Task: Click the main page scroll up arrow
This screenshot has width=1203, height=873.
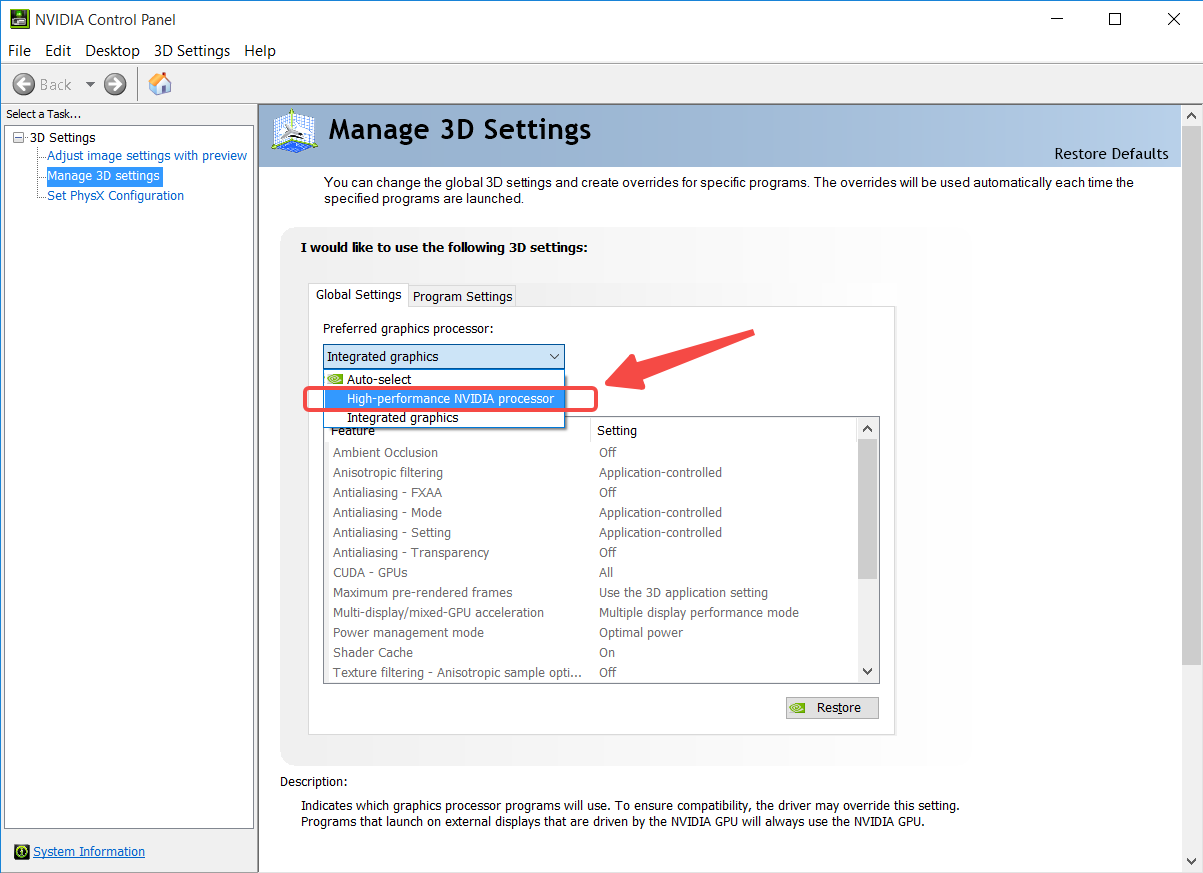Action: pos(1191,117)
